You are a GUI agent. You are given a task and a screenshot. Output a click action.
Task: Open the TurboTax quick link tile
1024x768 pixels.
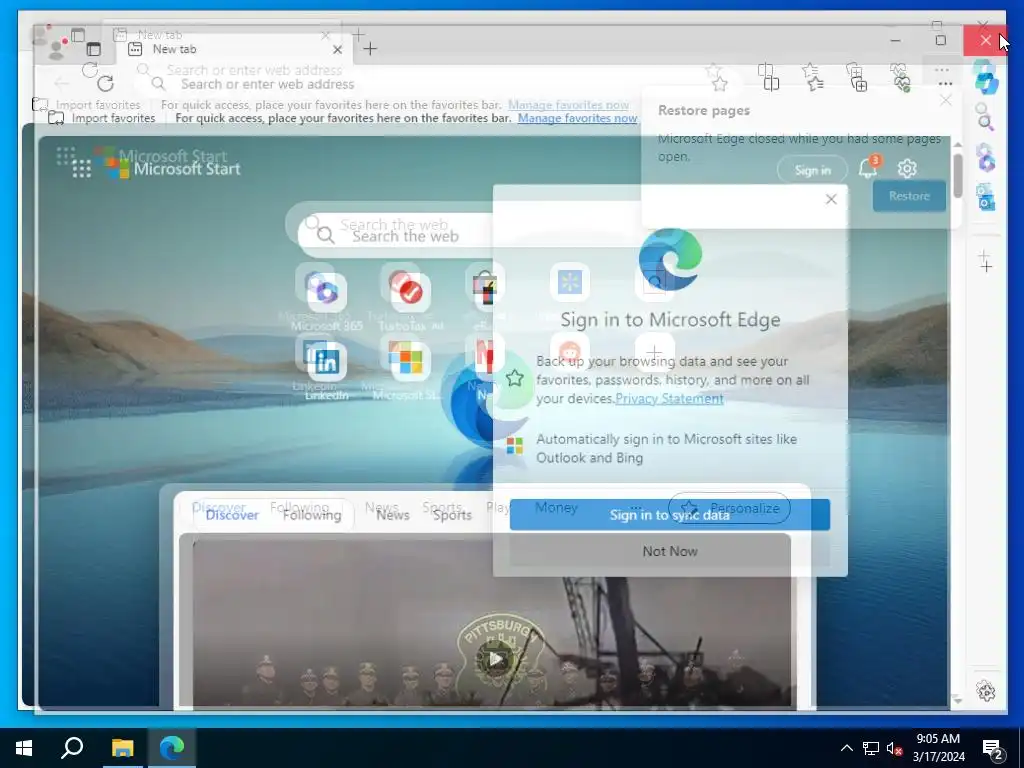411,293
